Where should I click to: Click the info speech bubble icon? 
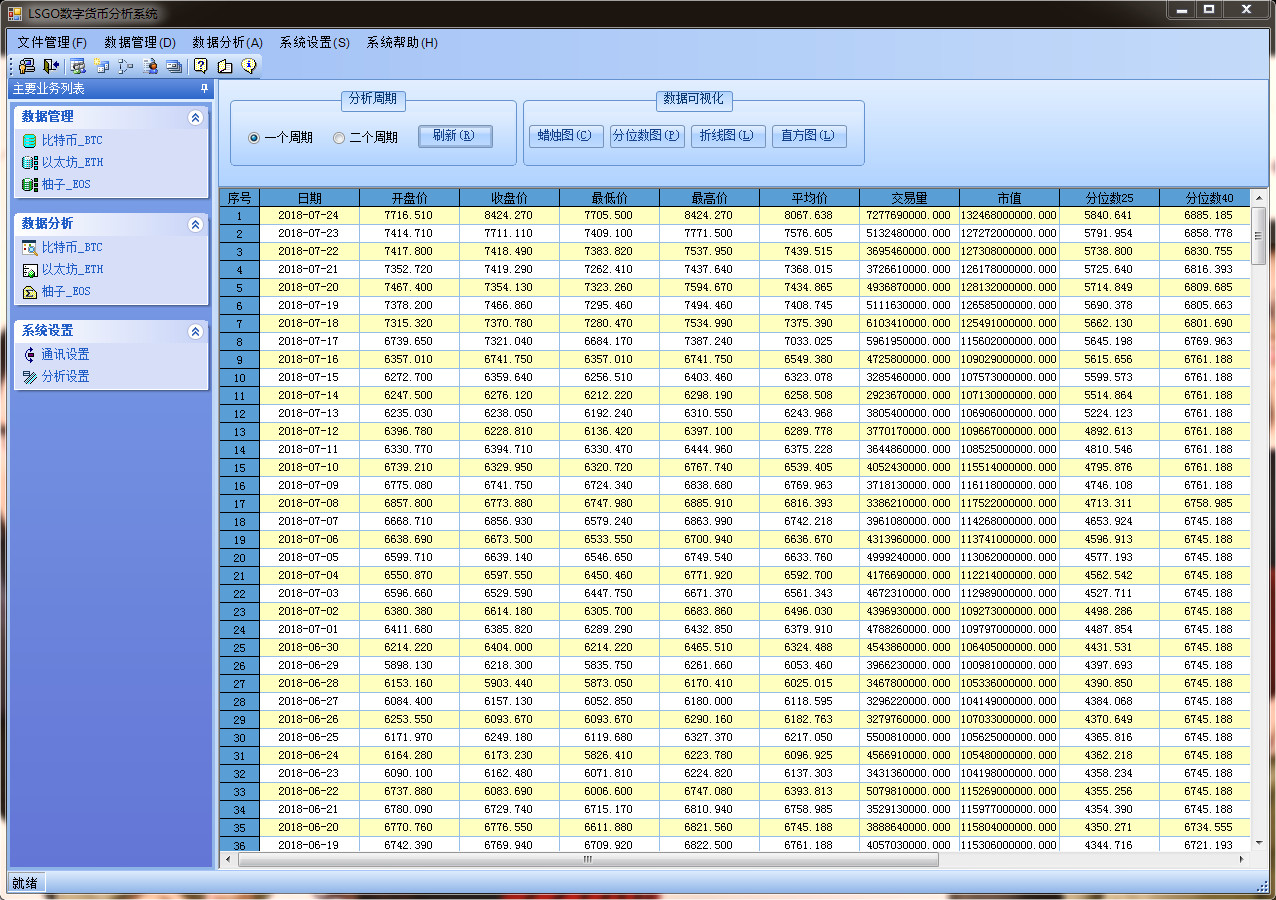coord(249,66)
